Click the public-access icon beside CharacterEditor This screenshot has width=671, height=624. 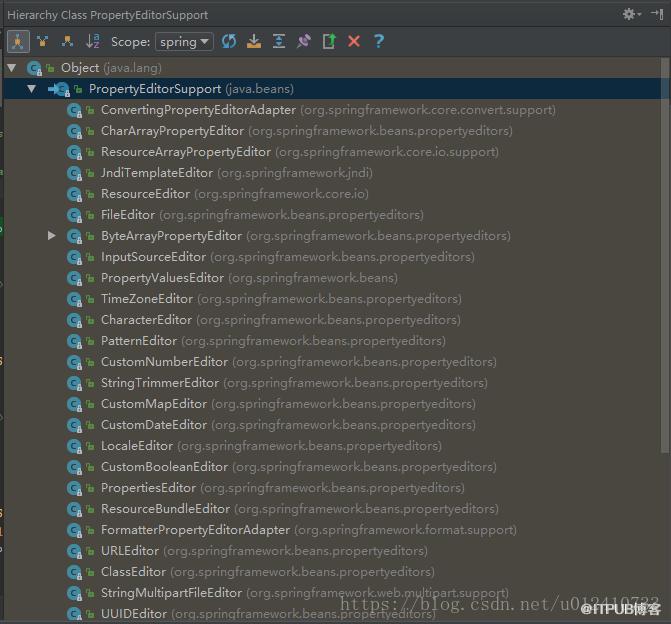pos(90,320)
